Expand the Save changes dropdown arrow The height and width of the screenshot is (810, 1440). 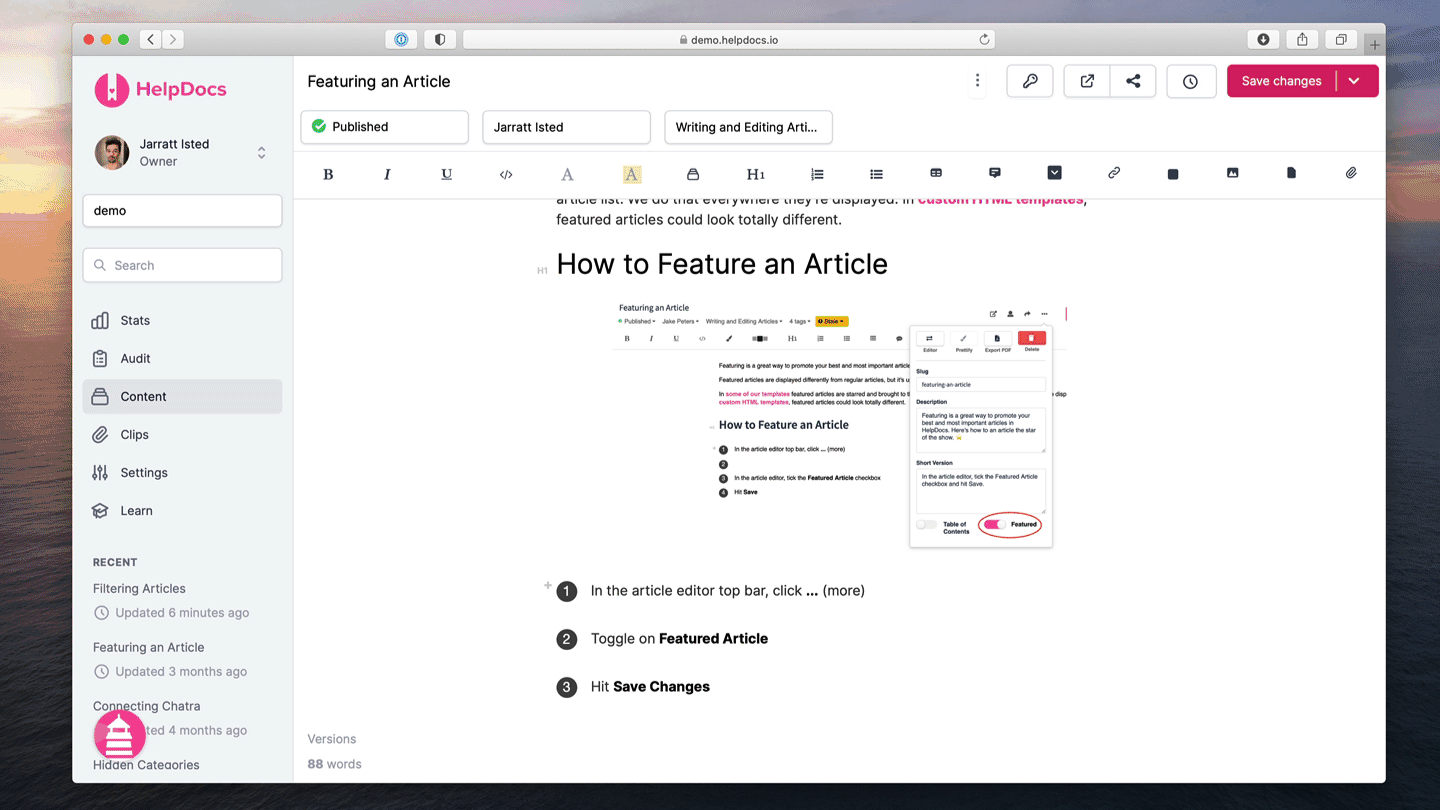(1354, 81)
